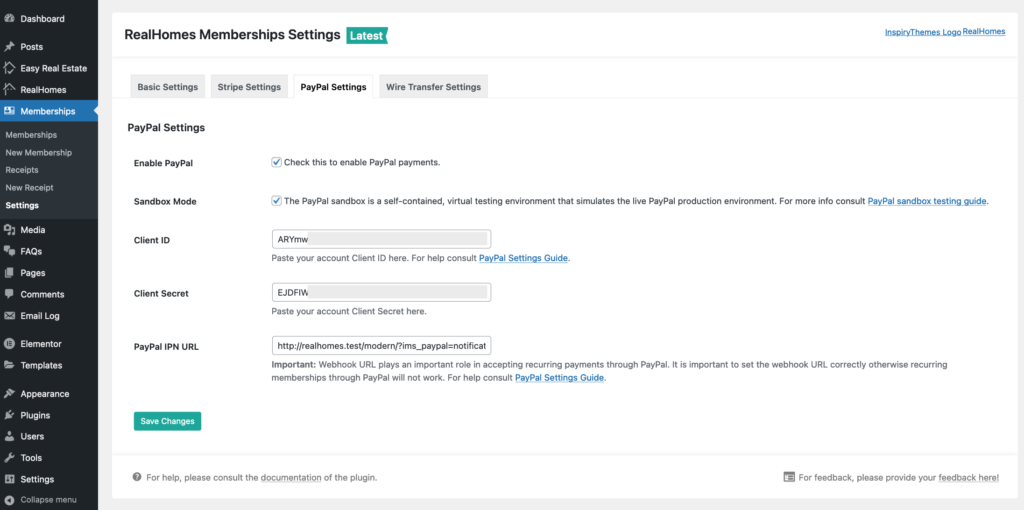Open New Membership submenu item
The height and width of the screenshot is (510, 1024).
point(39,153)
